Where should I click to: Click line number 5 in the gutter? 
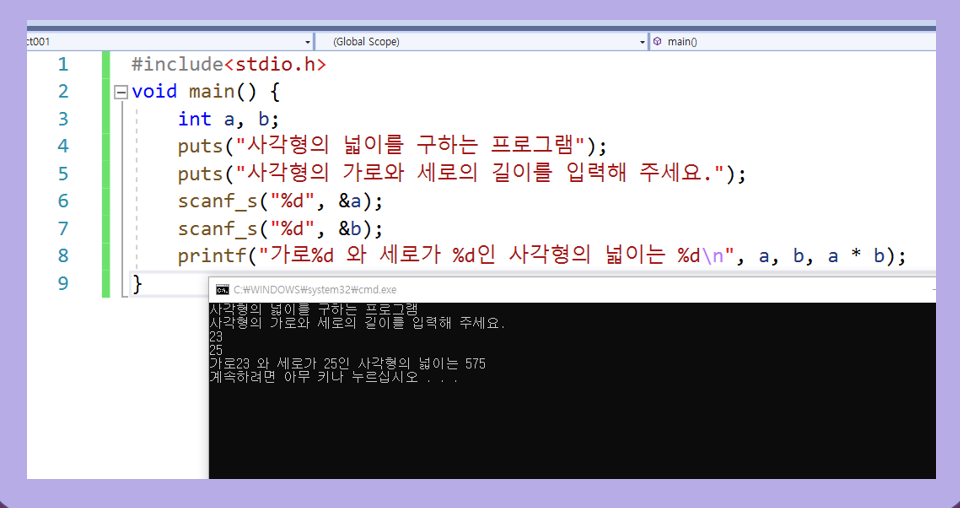coord(63,174)
